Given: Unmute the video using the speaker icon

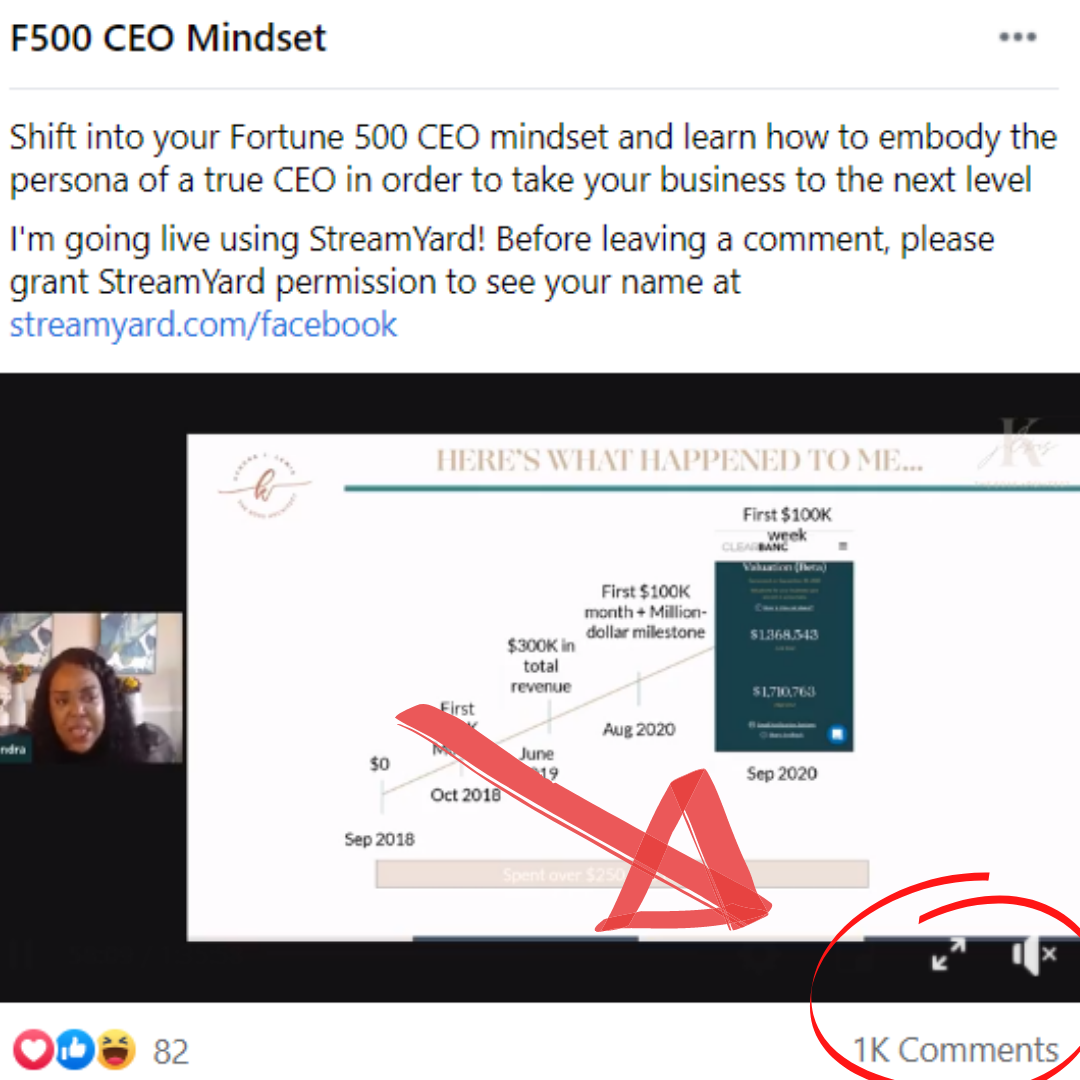Looking at the screenshot, I should point(1033,955).
